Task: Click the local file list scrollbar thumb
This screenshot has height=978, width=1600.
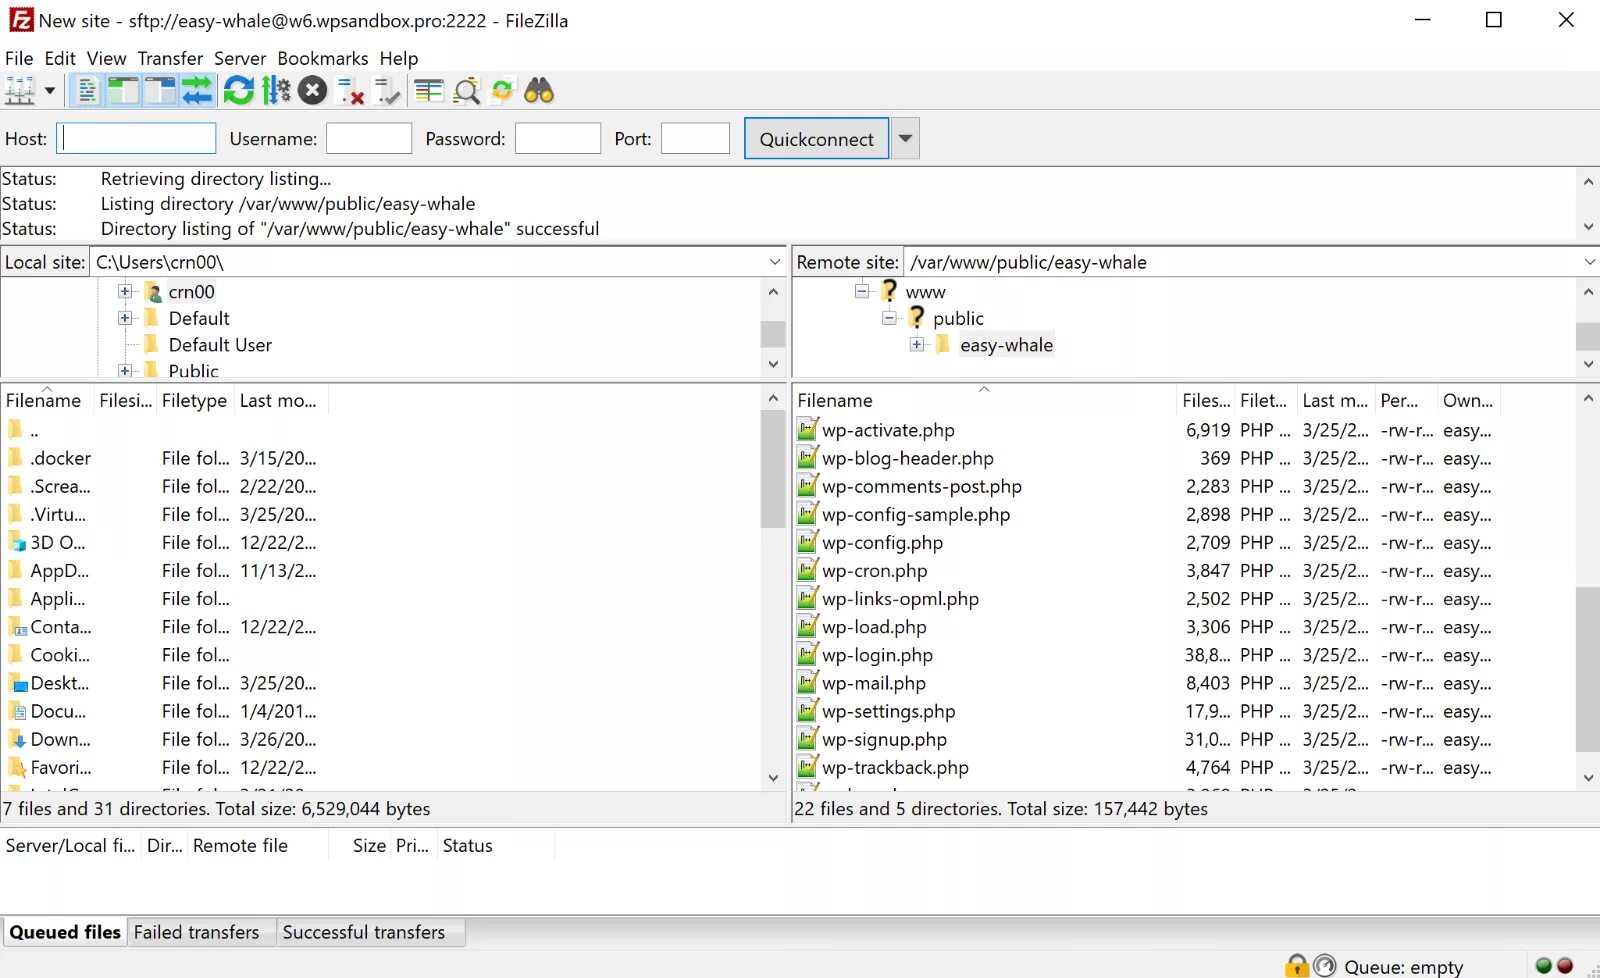Action: coord(773,468)
